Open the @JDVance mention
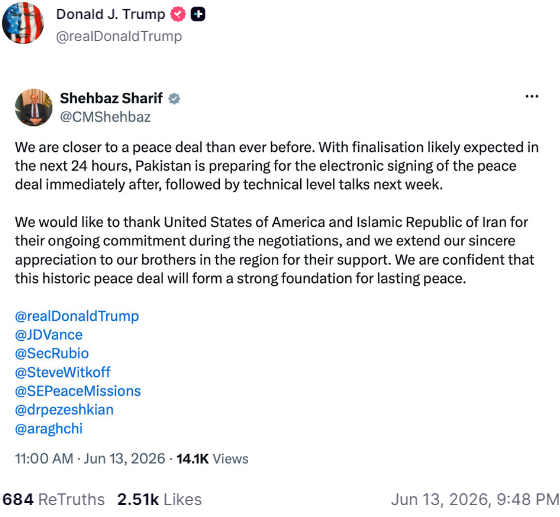The height and width of the screenshot is (517, 560). pos(49,335)
